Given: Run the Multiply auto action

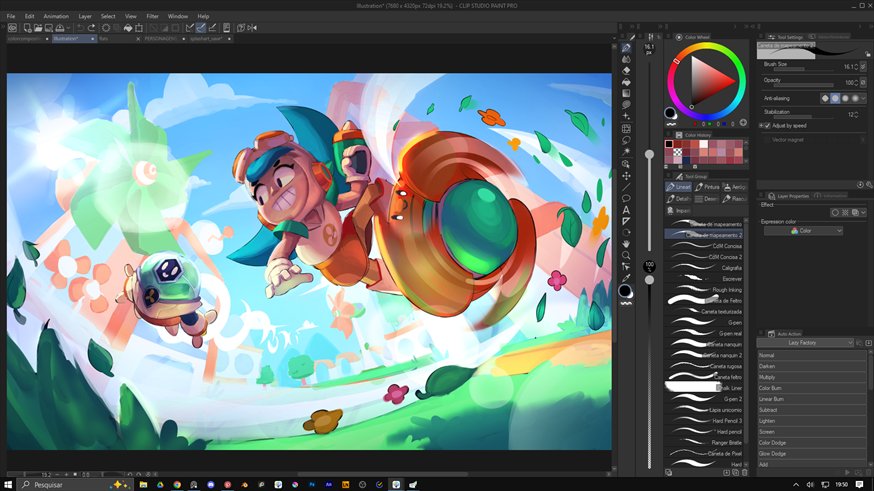Looking at the screenshot, I should coord(811,377).
